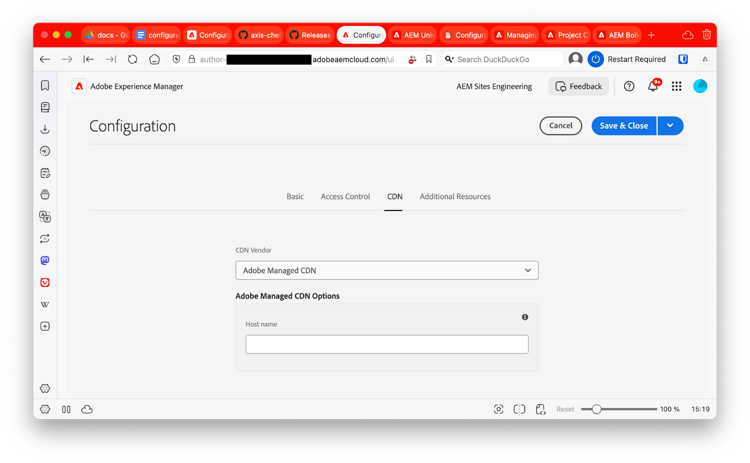The width and height of the screenshot is (750, 463).
Task: Open the Vivaldi web panel
Action: [x=45, y=282]
